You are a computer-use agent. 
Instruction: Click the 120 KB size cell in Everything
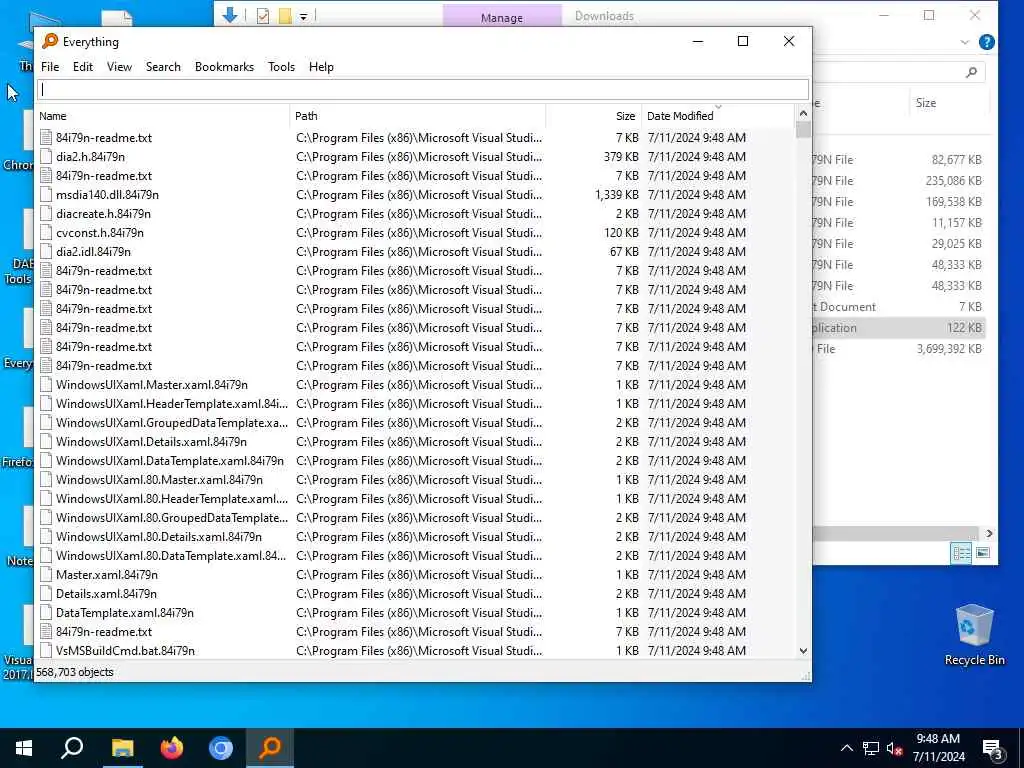coord(621,232)
